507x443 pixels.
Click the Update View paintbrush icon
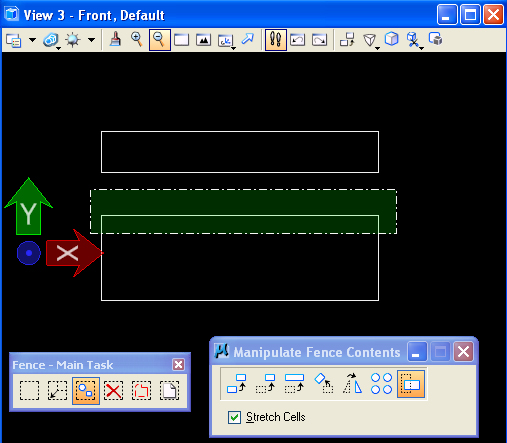115,40
